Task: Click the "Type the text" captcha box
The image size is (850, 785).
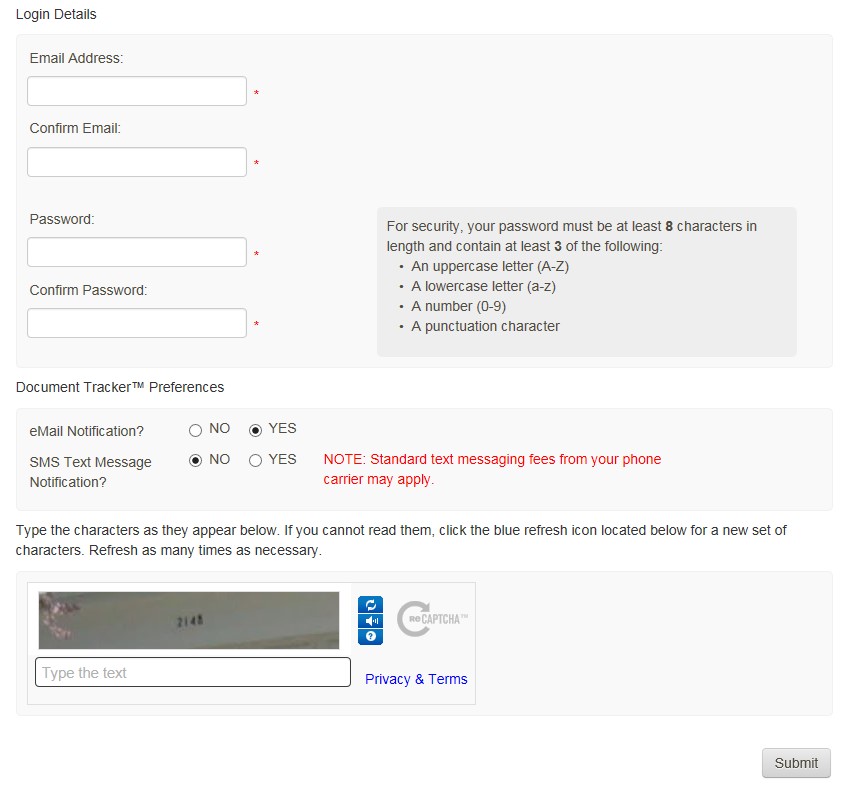Action: pos(193,672)
